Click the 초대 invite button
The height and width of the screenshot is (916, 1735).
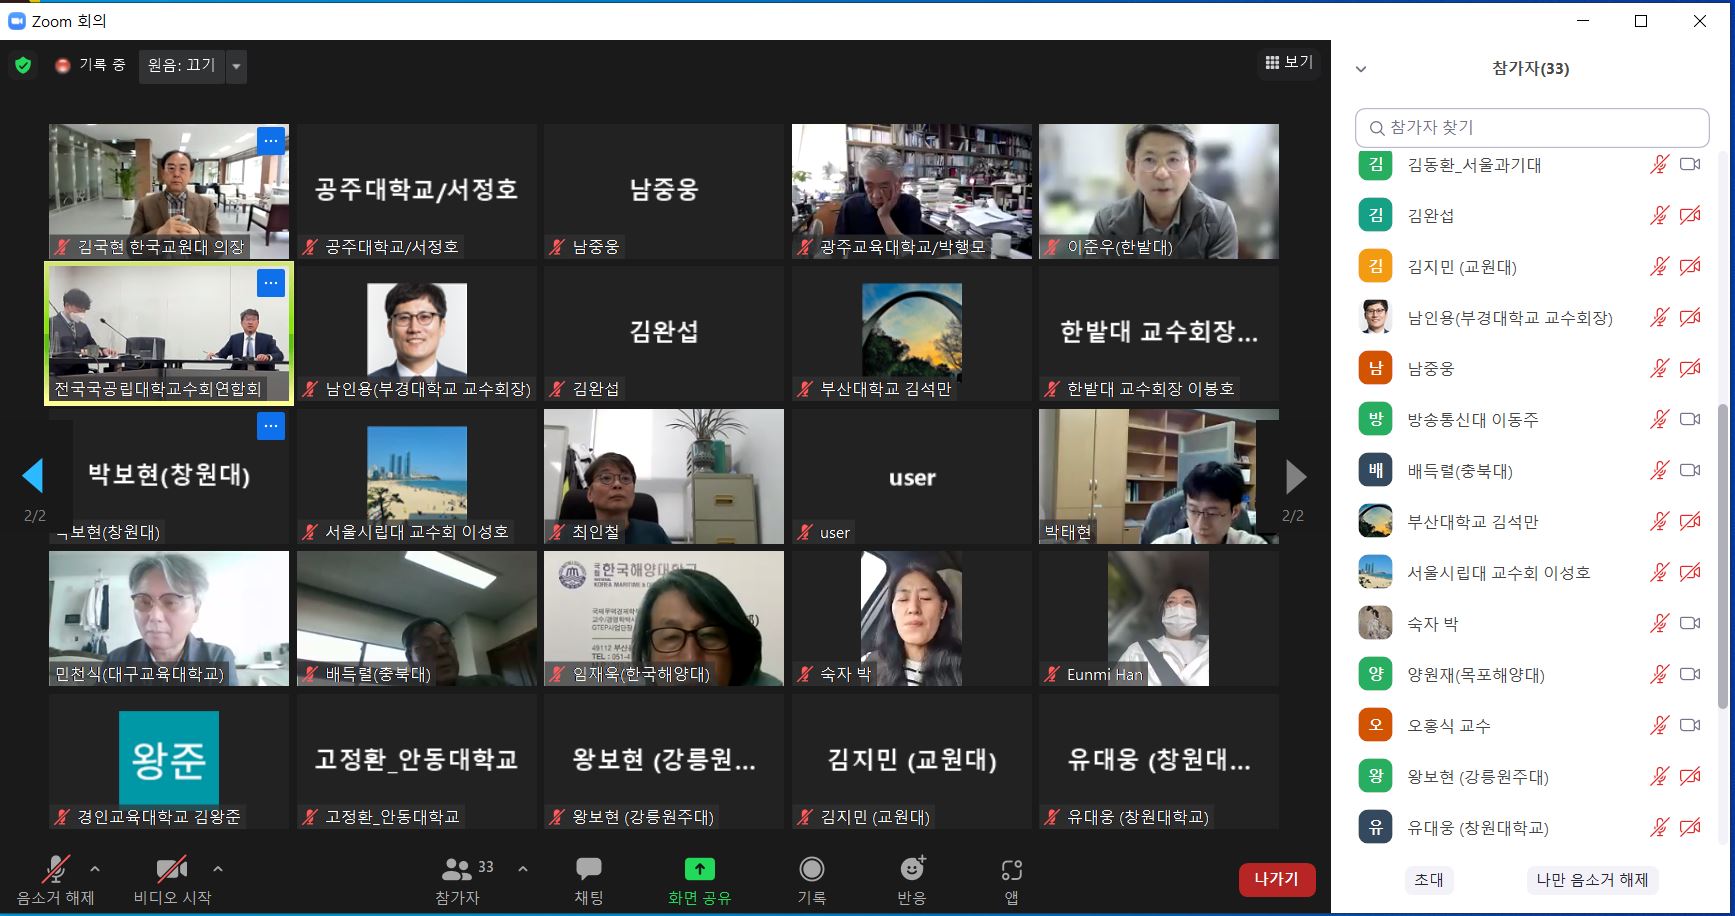point(1428,879)
